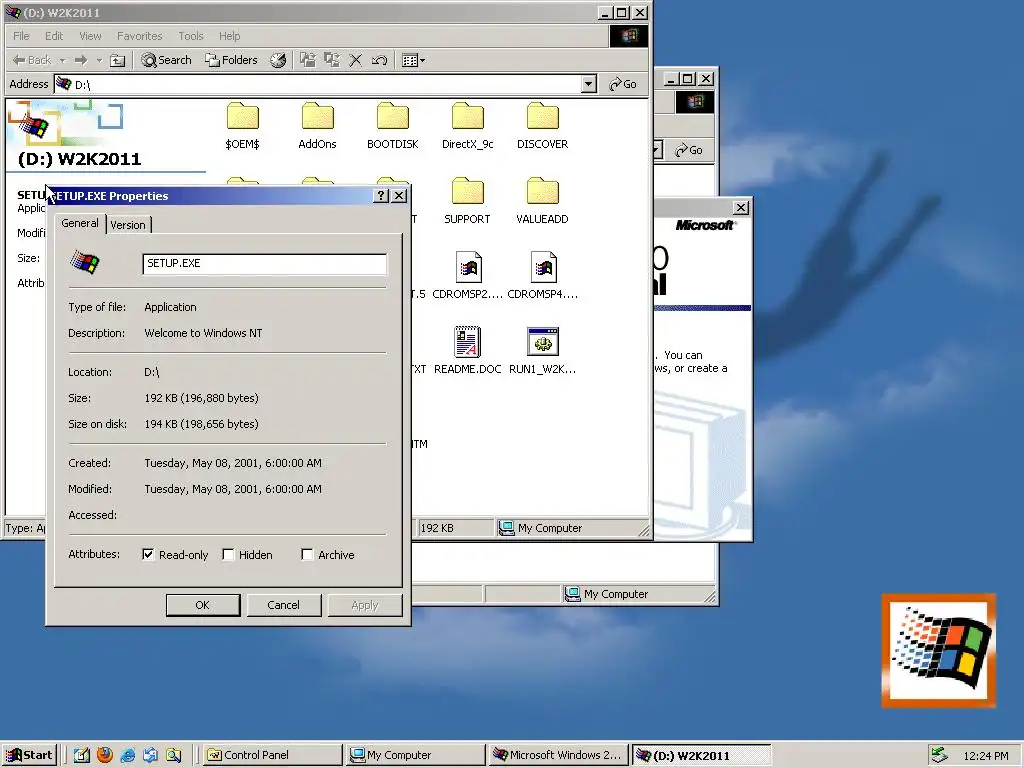Image resolution: width=1024 pixels, height=768 pixels.
Task: Open the Edit menu
Action: point(54,36)
